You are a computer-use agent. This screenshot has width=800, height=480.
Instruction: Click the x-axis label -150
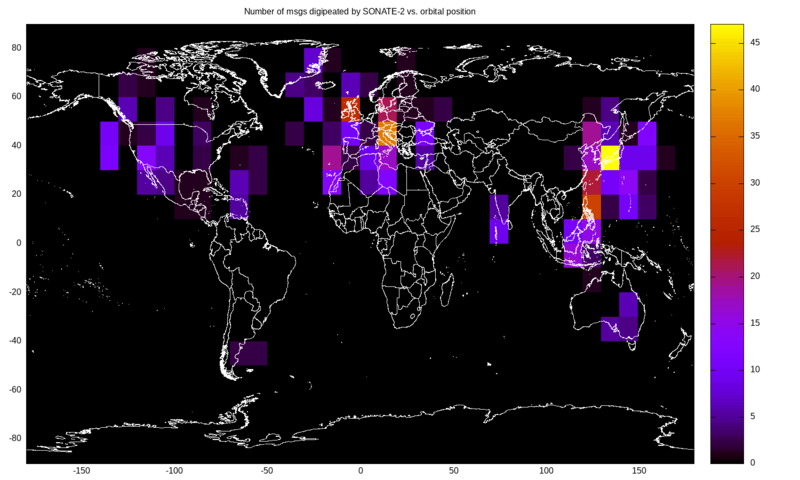81,470
